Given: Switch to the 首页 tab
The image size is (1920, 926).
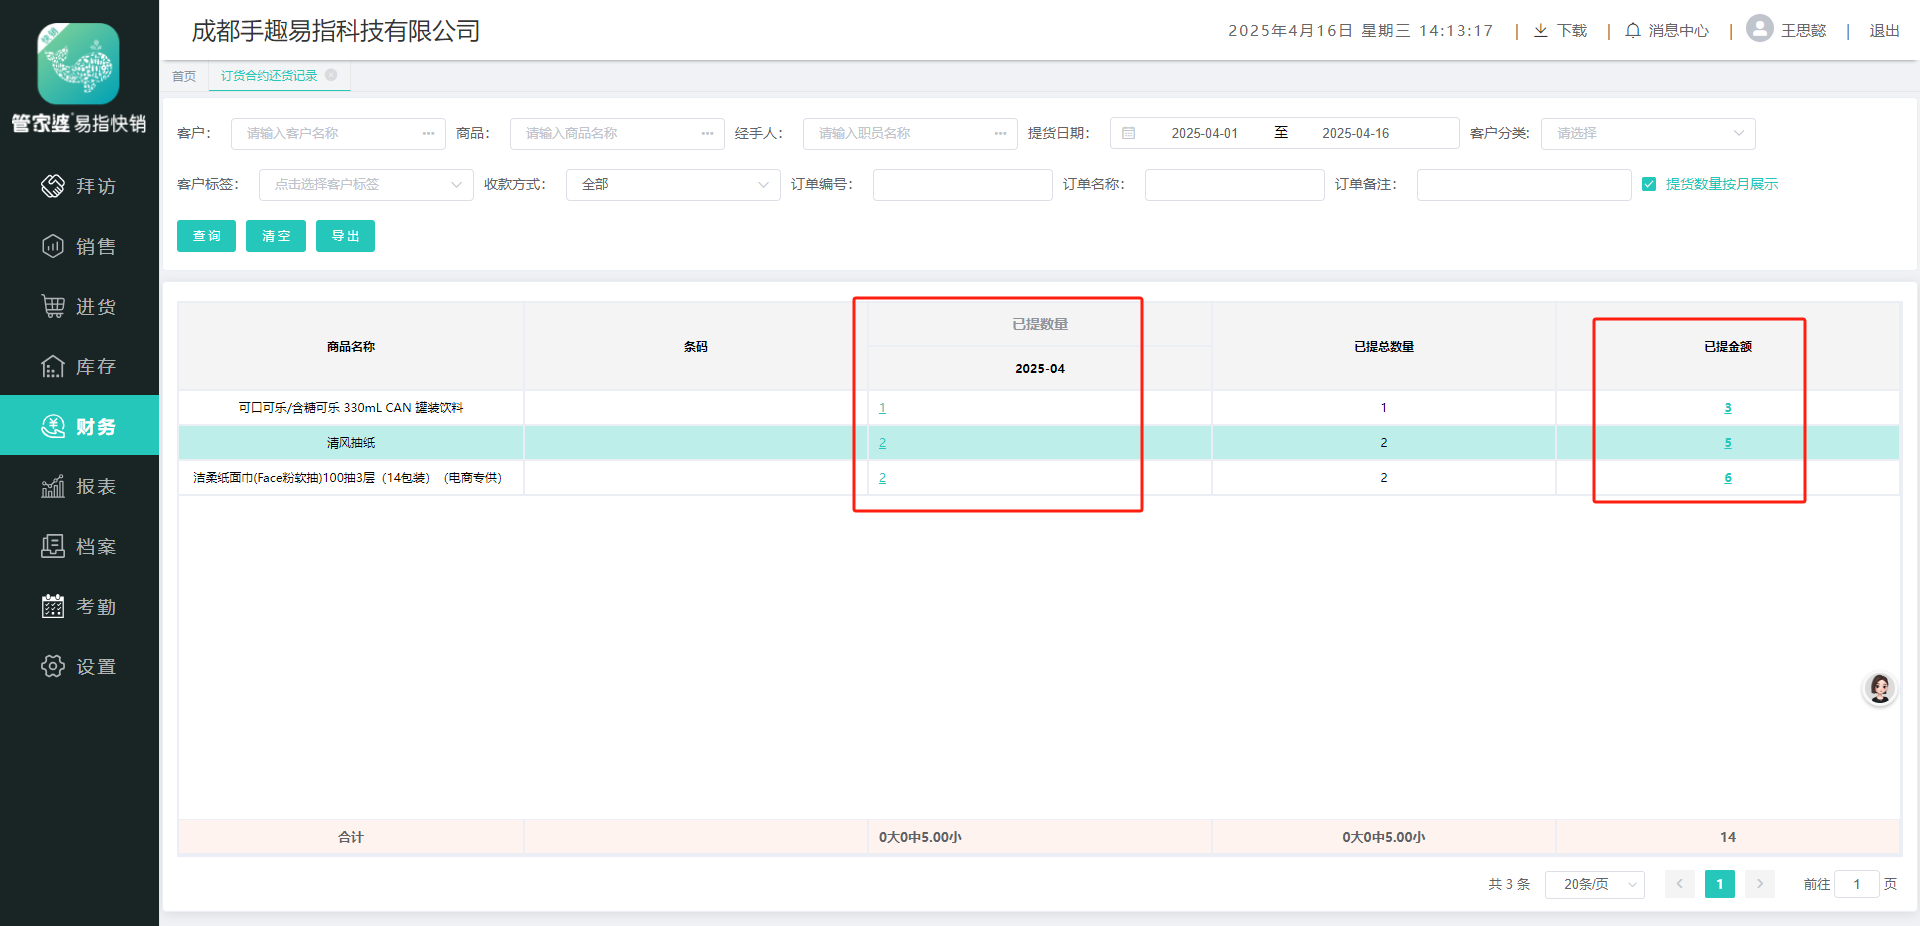Looking at the screenshot, I should click(184, 76).
